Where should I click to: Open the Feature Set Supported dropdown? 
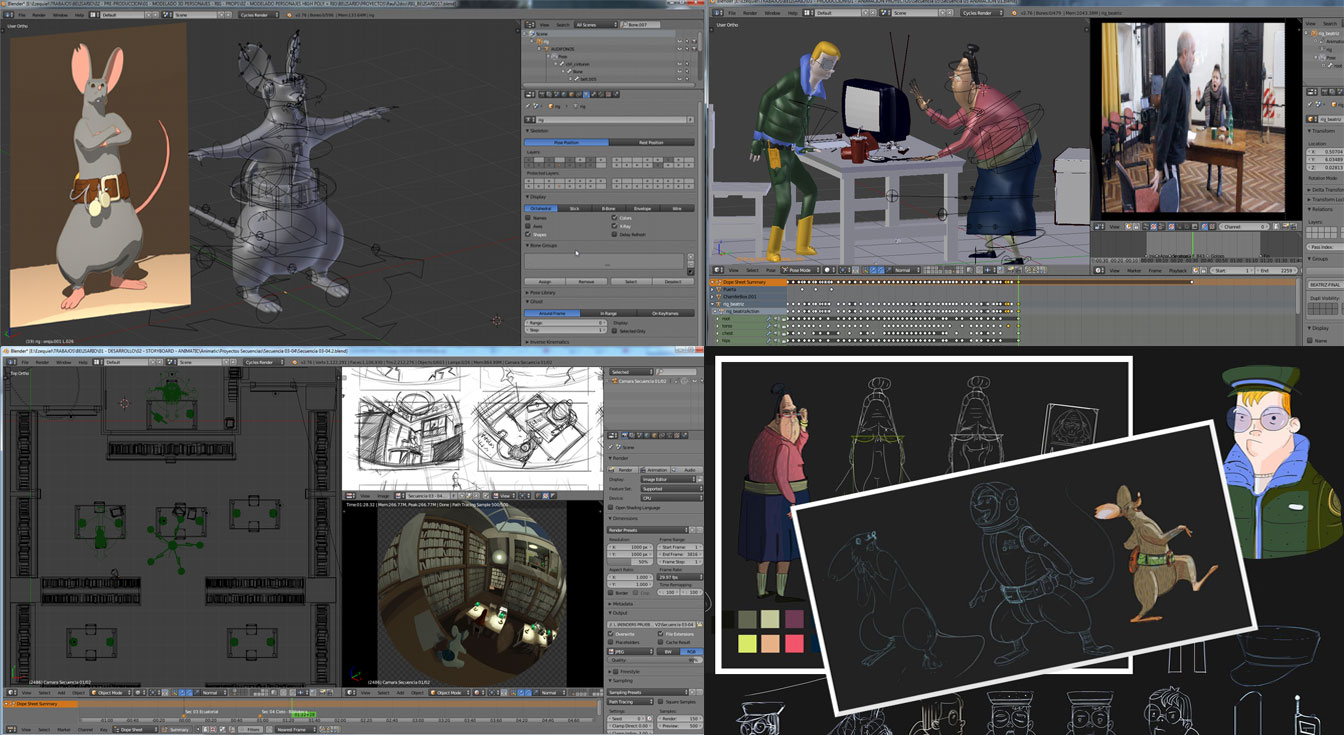click(672, 489)
